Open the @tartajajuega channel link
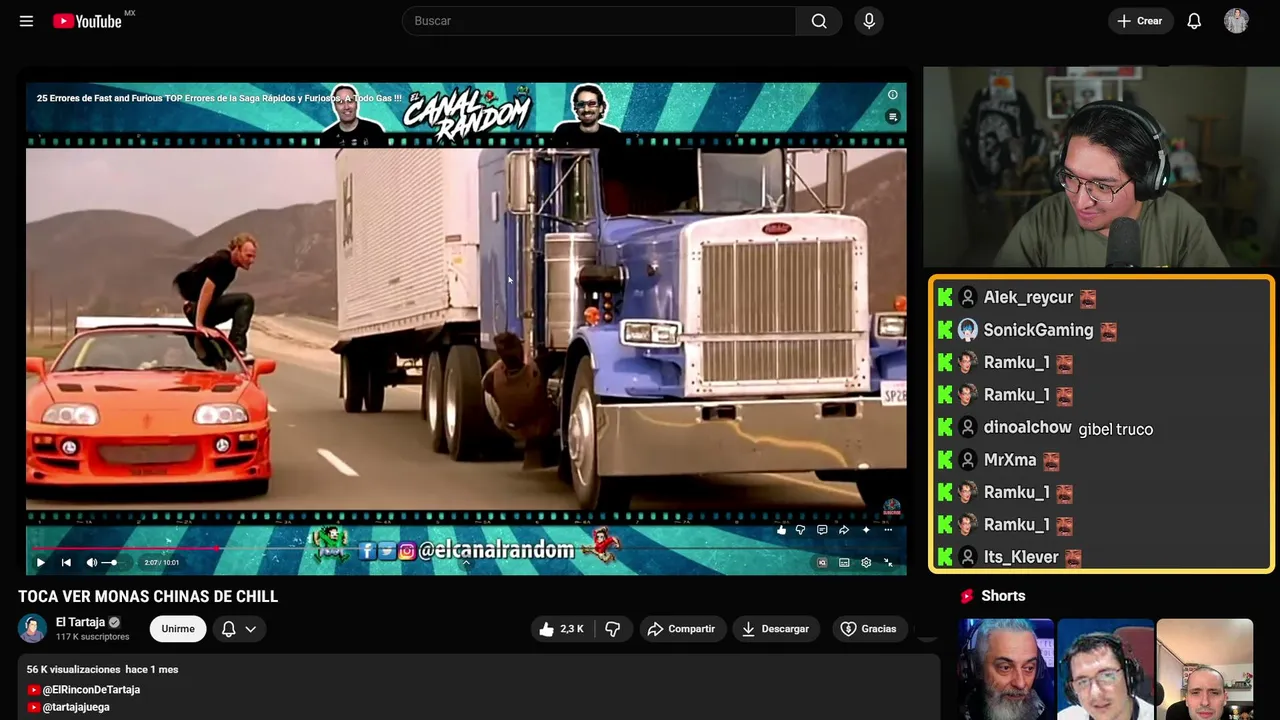1280x720 pixels. pos(76,707)
